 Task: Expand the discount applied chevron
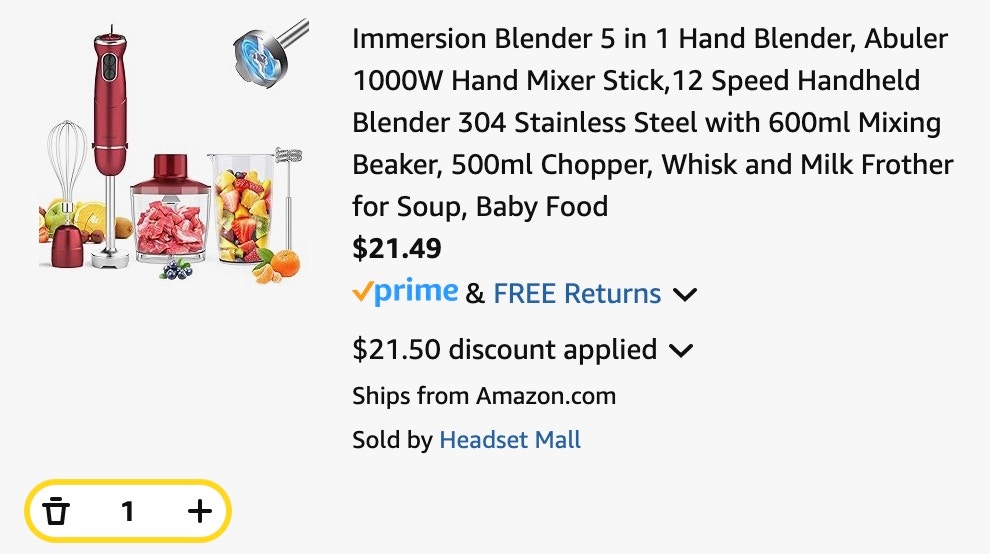pos(681,351)
